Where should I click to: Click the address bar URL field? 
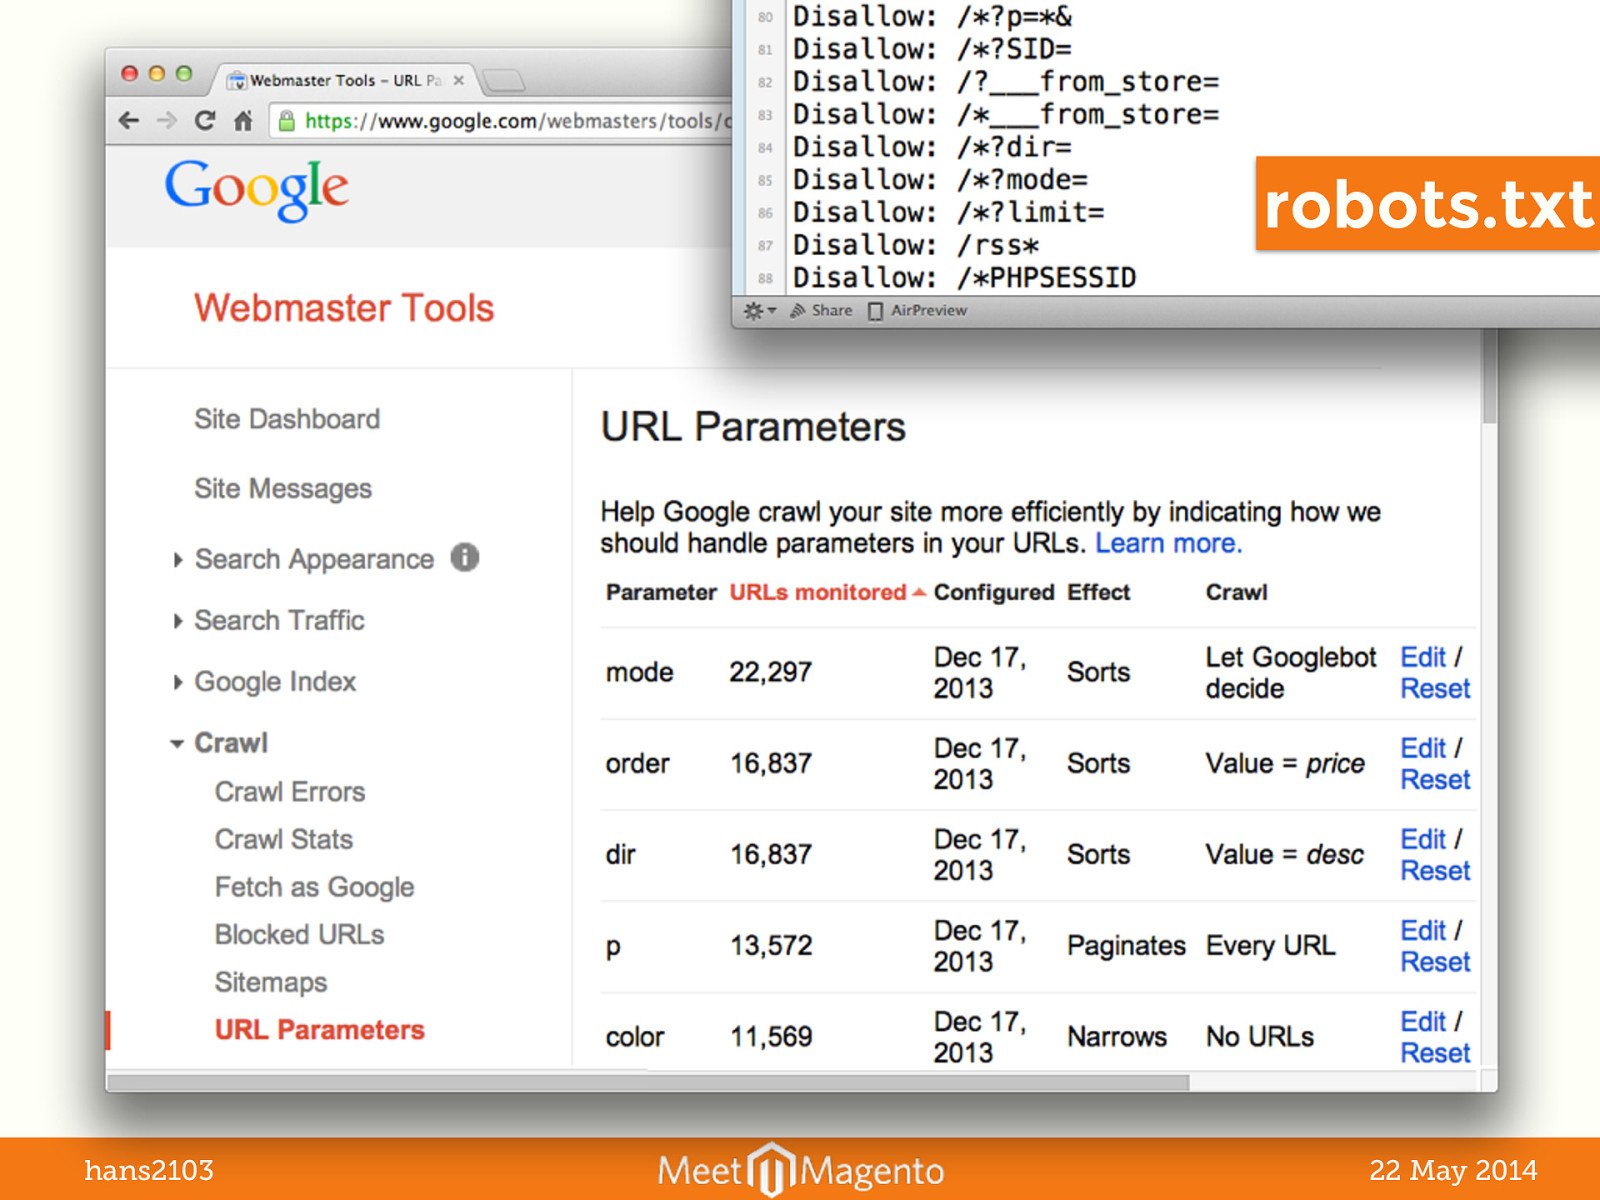[x=500, y=121]
